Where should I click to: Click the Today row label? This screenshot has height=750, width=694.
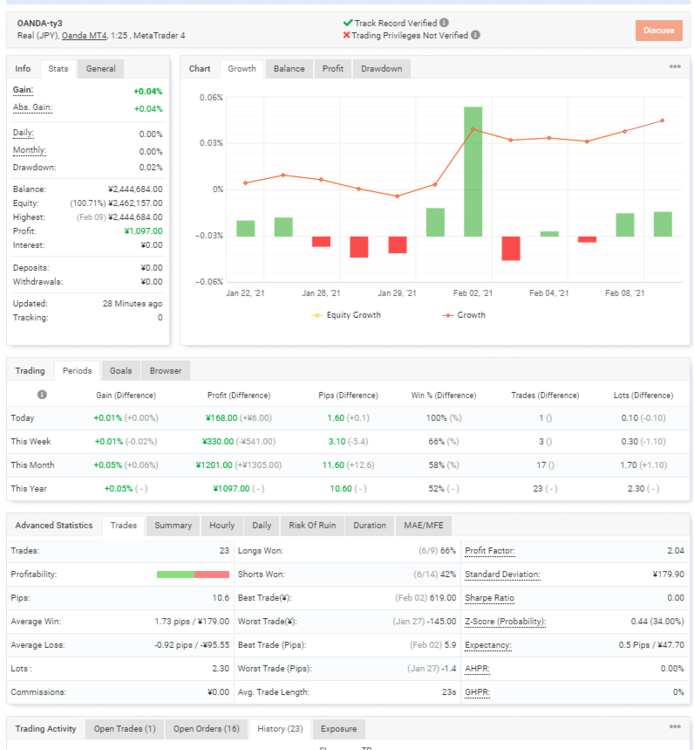pos(22,418)
